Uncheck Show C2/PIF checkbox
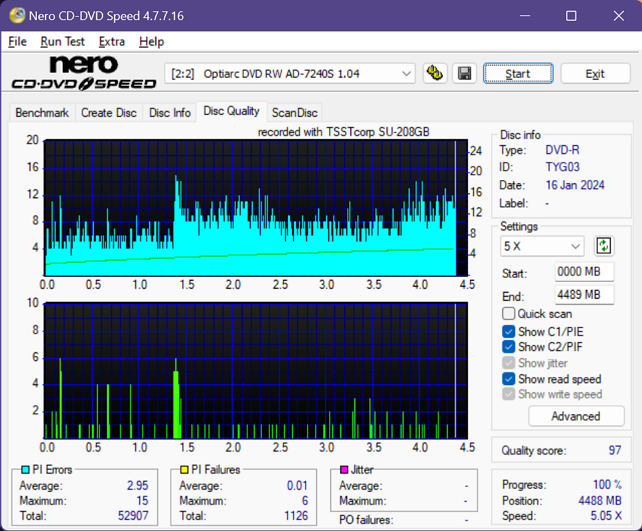Image resolution: width=642 pixels, height=531 pixels. [509, 347]
